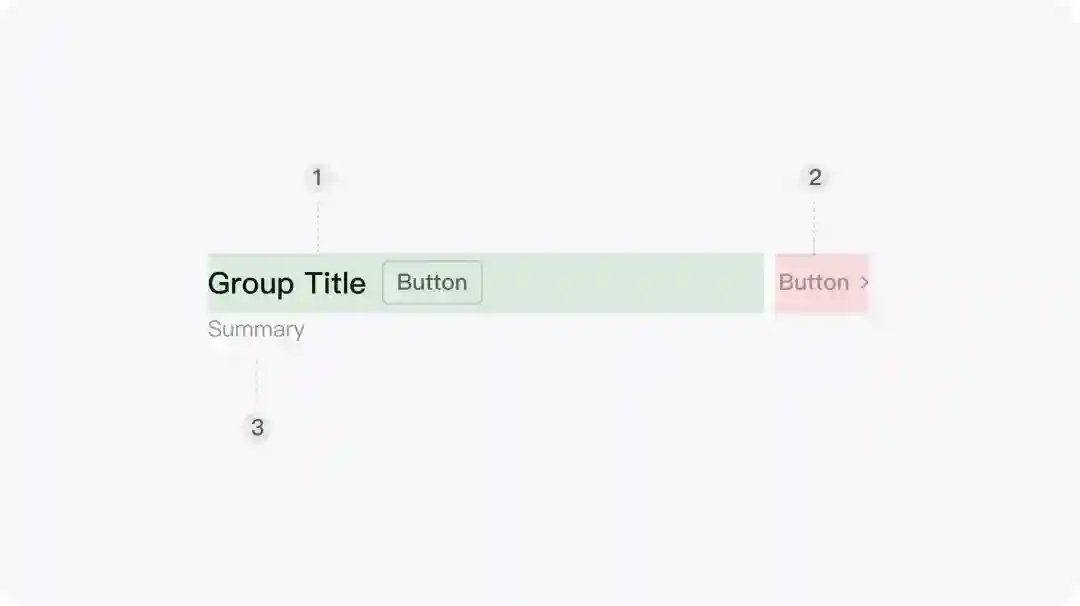Click the word Title in the heading
The image size is (1080, 606).
335,284
